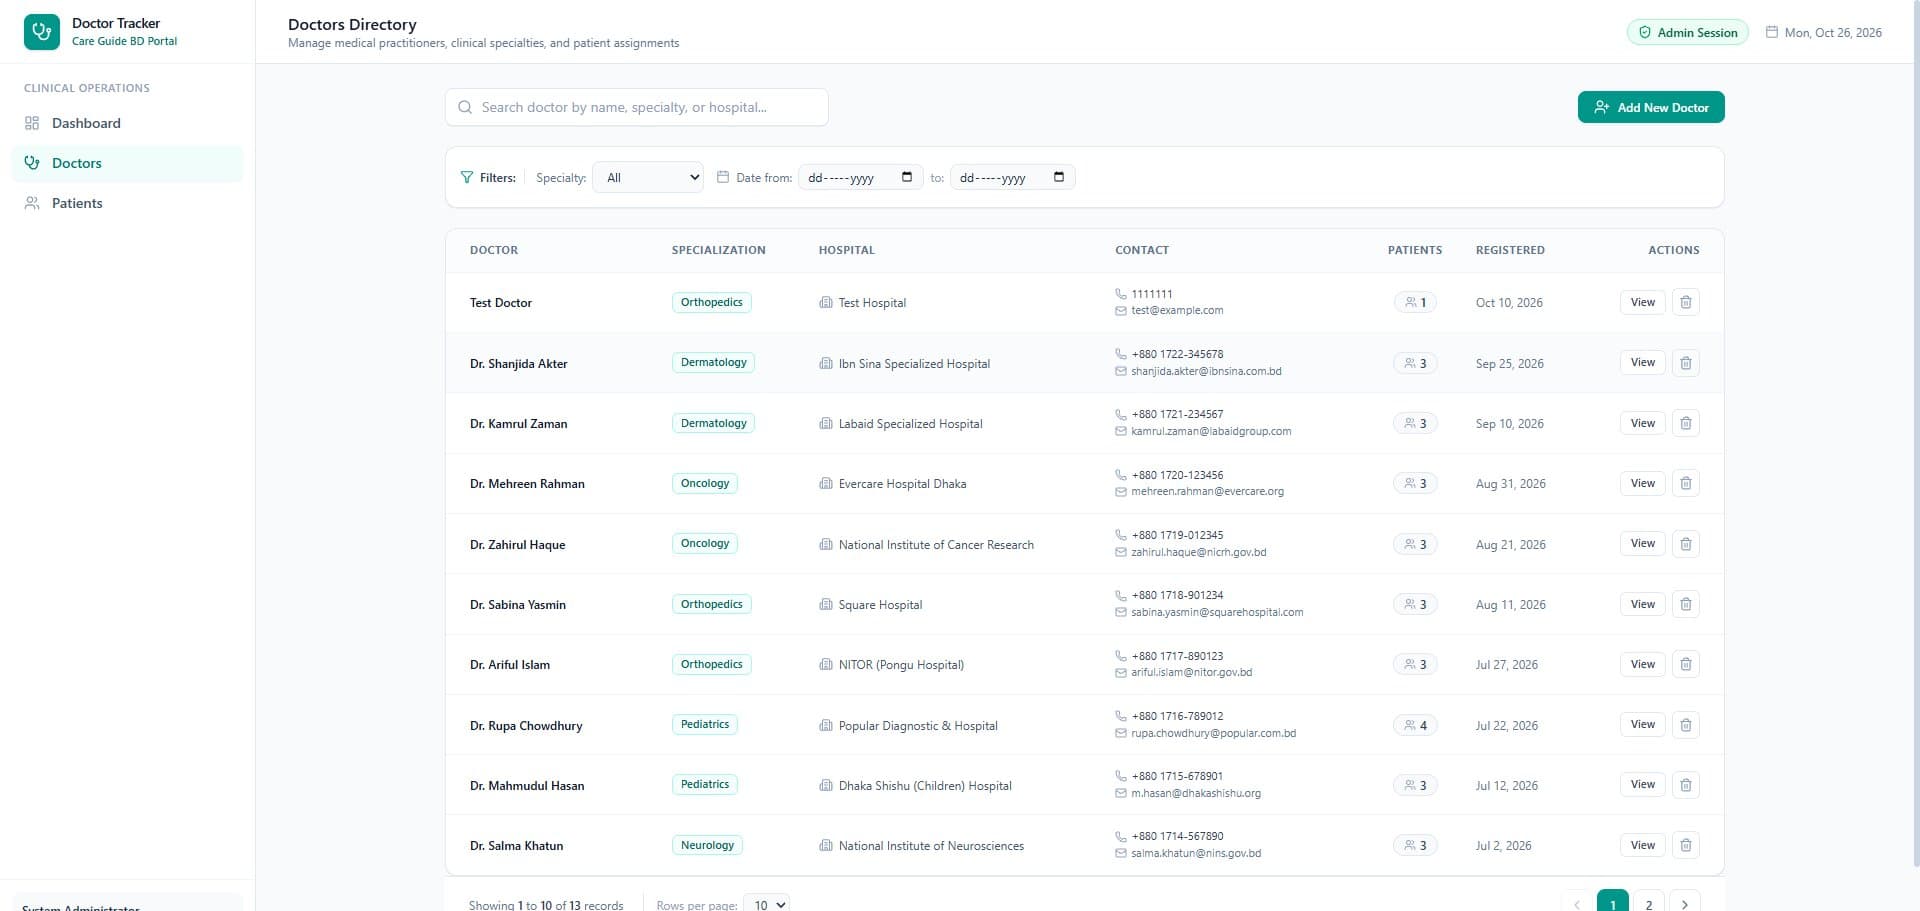Open View for Dr. Ariful Islam
The image size is (1920, 911).
[x=1642, y=664]
